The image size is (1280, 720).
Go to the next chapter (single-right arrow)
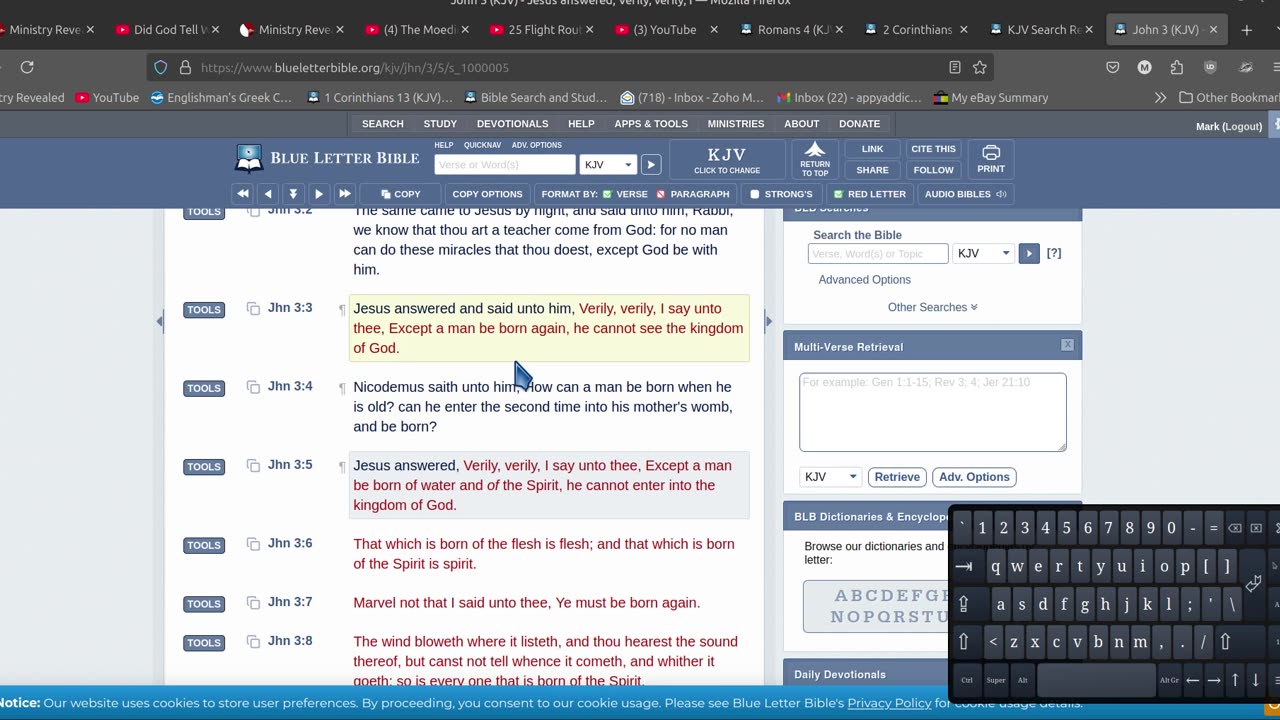319,194
